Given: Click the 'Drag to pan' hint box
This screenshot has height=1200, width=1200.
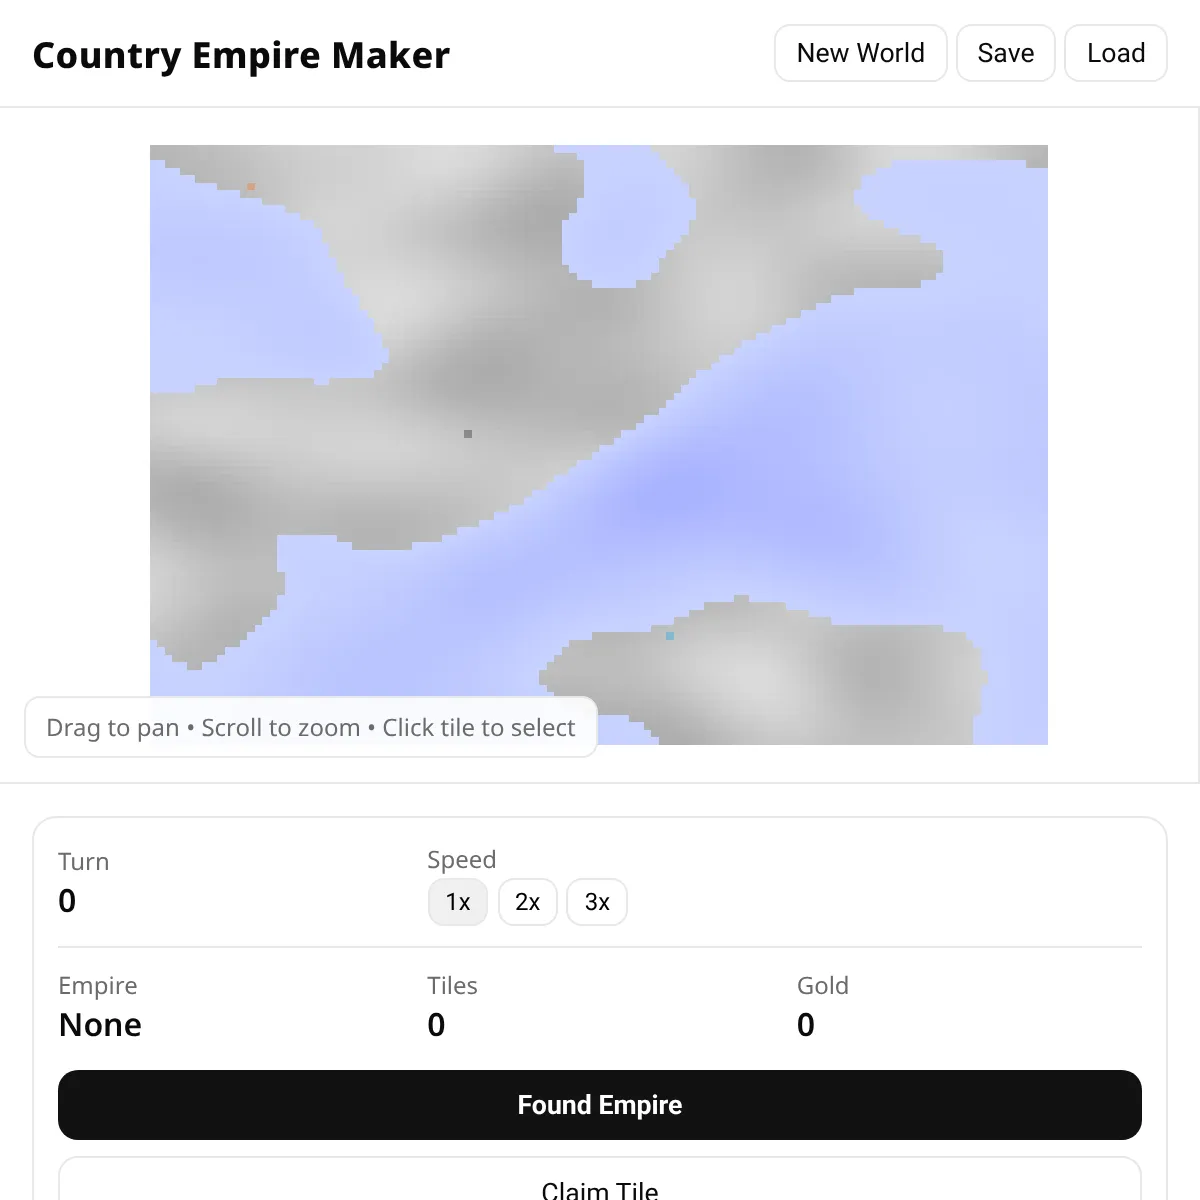Looking at the screenshot, I should tap(311, 727).
